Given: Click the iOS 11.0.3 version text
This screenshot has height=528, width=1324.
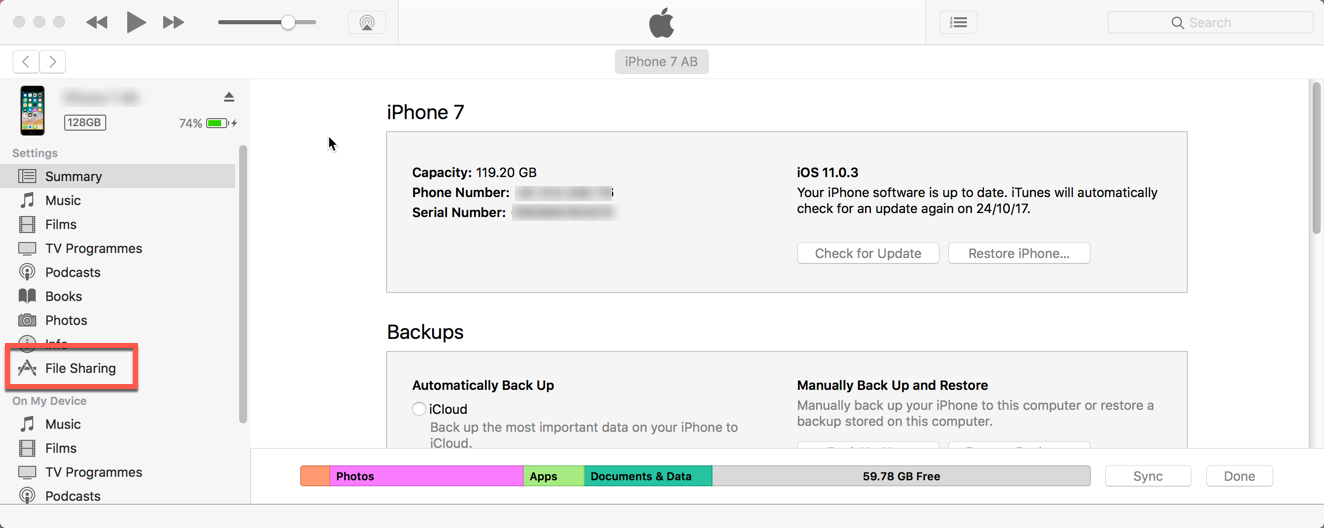Looking at the screenshot, I should click(827, 172).
